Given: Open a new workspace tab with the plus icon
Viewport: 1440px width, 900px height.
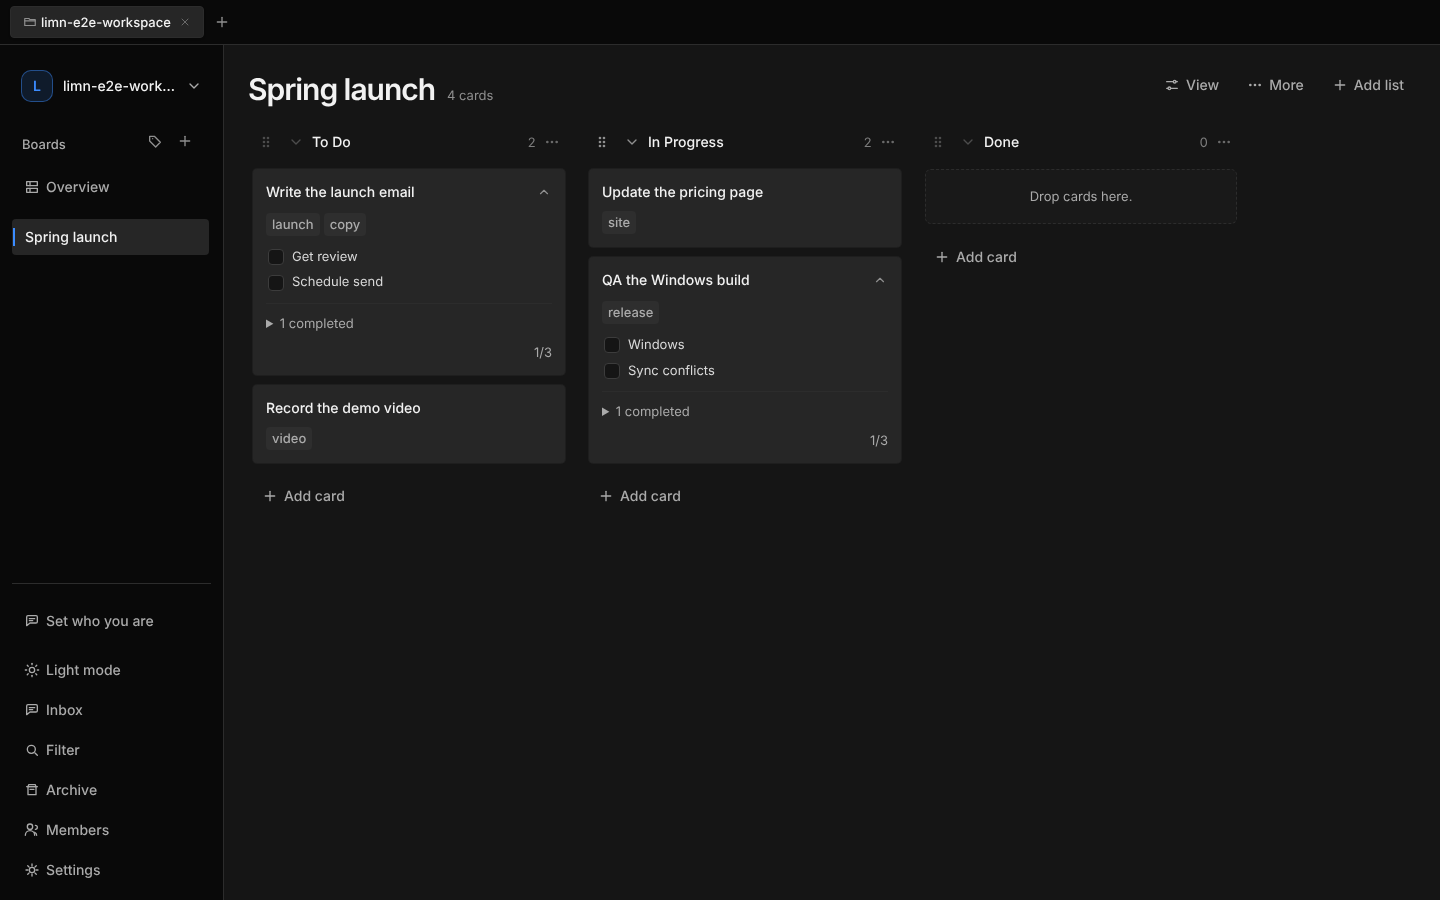Looking at the screenshot, I should pyautogui.click(x=222, y=22).
